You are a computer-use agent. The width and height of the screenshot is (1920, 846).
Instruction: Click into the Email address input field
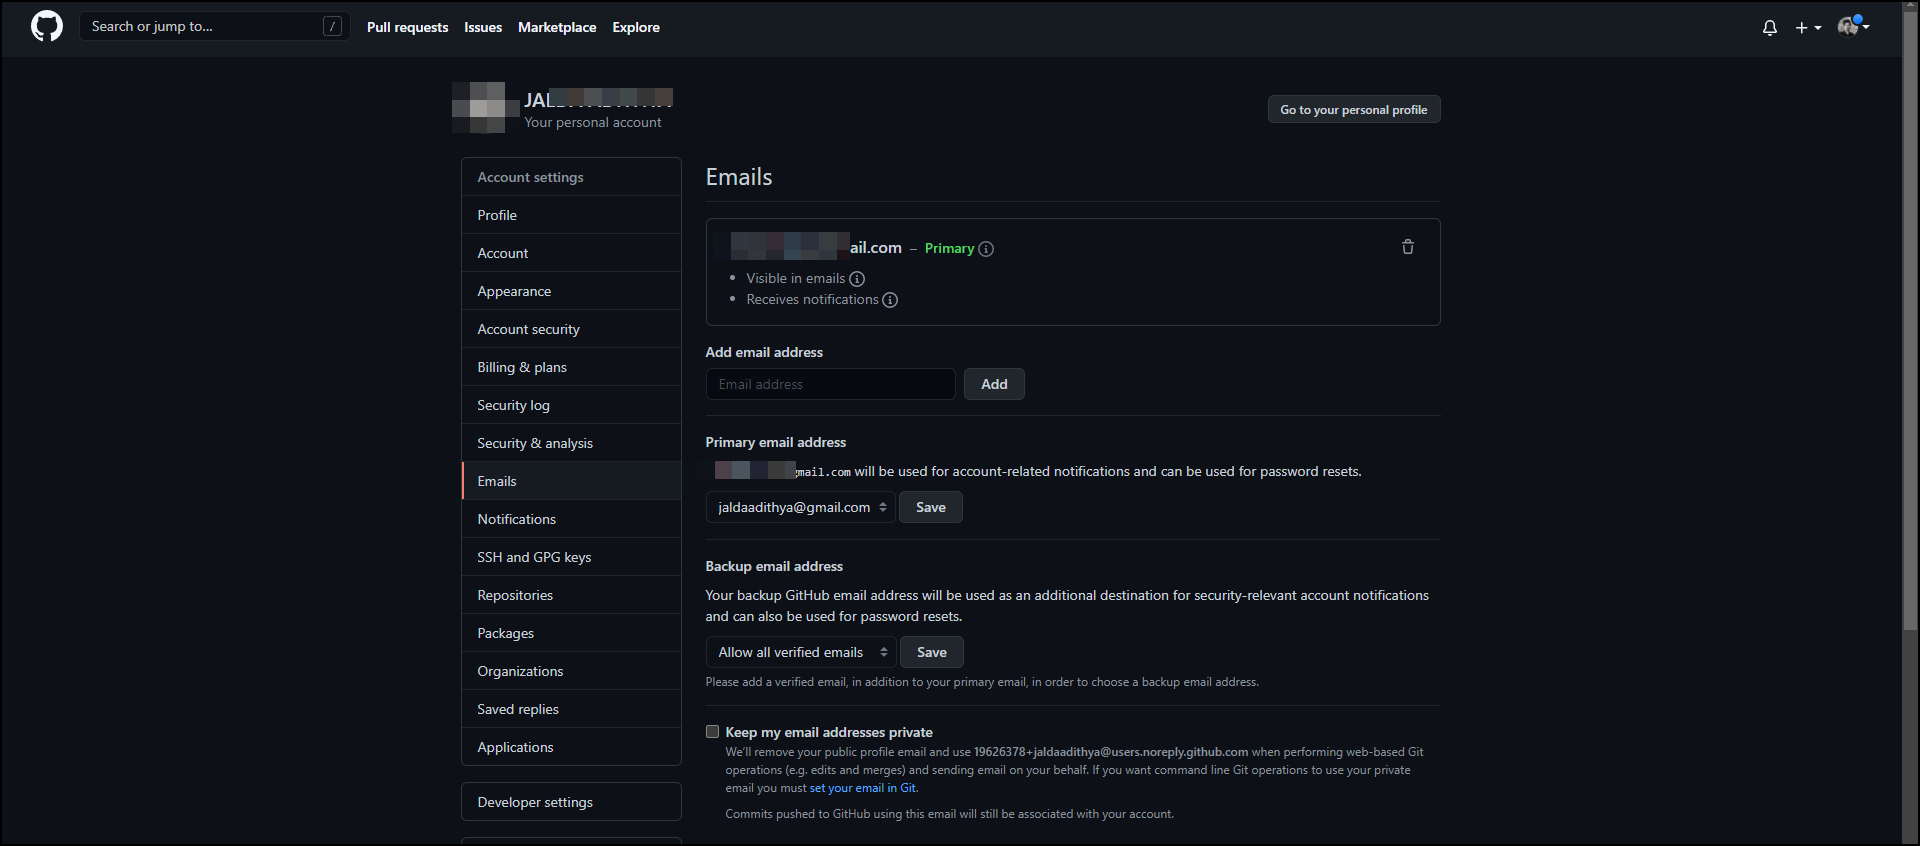tap(830, 385)
